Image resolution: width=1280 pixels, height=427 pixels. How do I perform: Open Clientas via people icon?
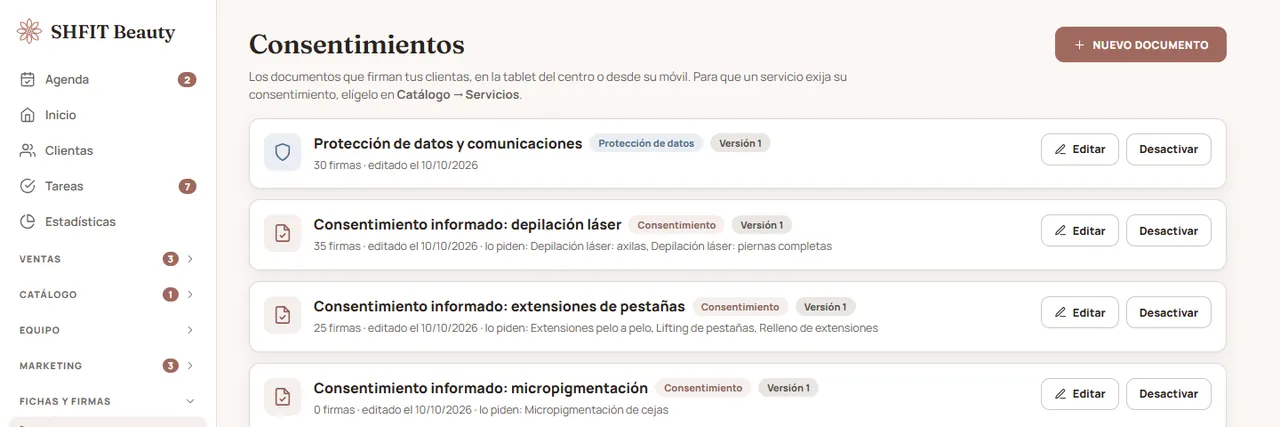click(x=28, y=151)
